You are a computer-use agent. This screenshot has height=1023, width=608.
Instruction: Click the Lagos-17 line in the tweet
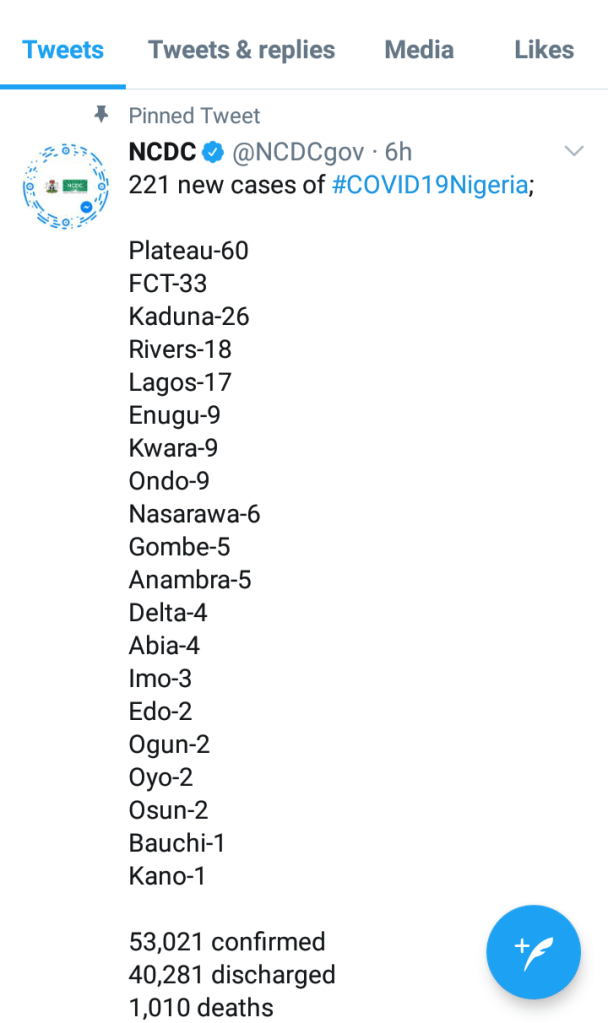180,383
